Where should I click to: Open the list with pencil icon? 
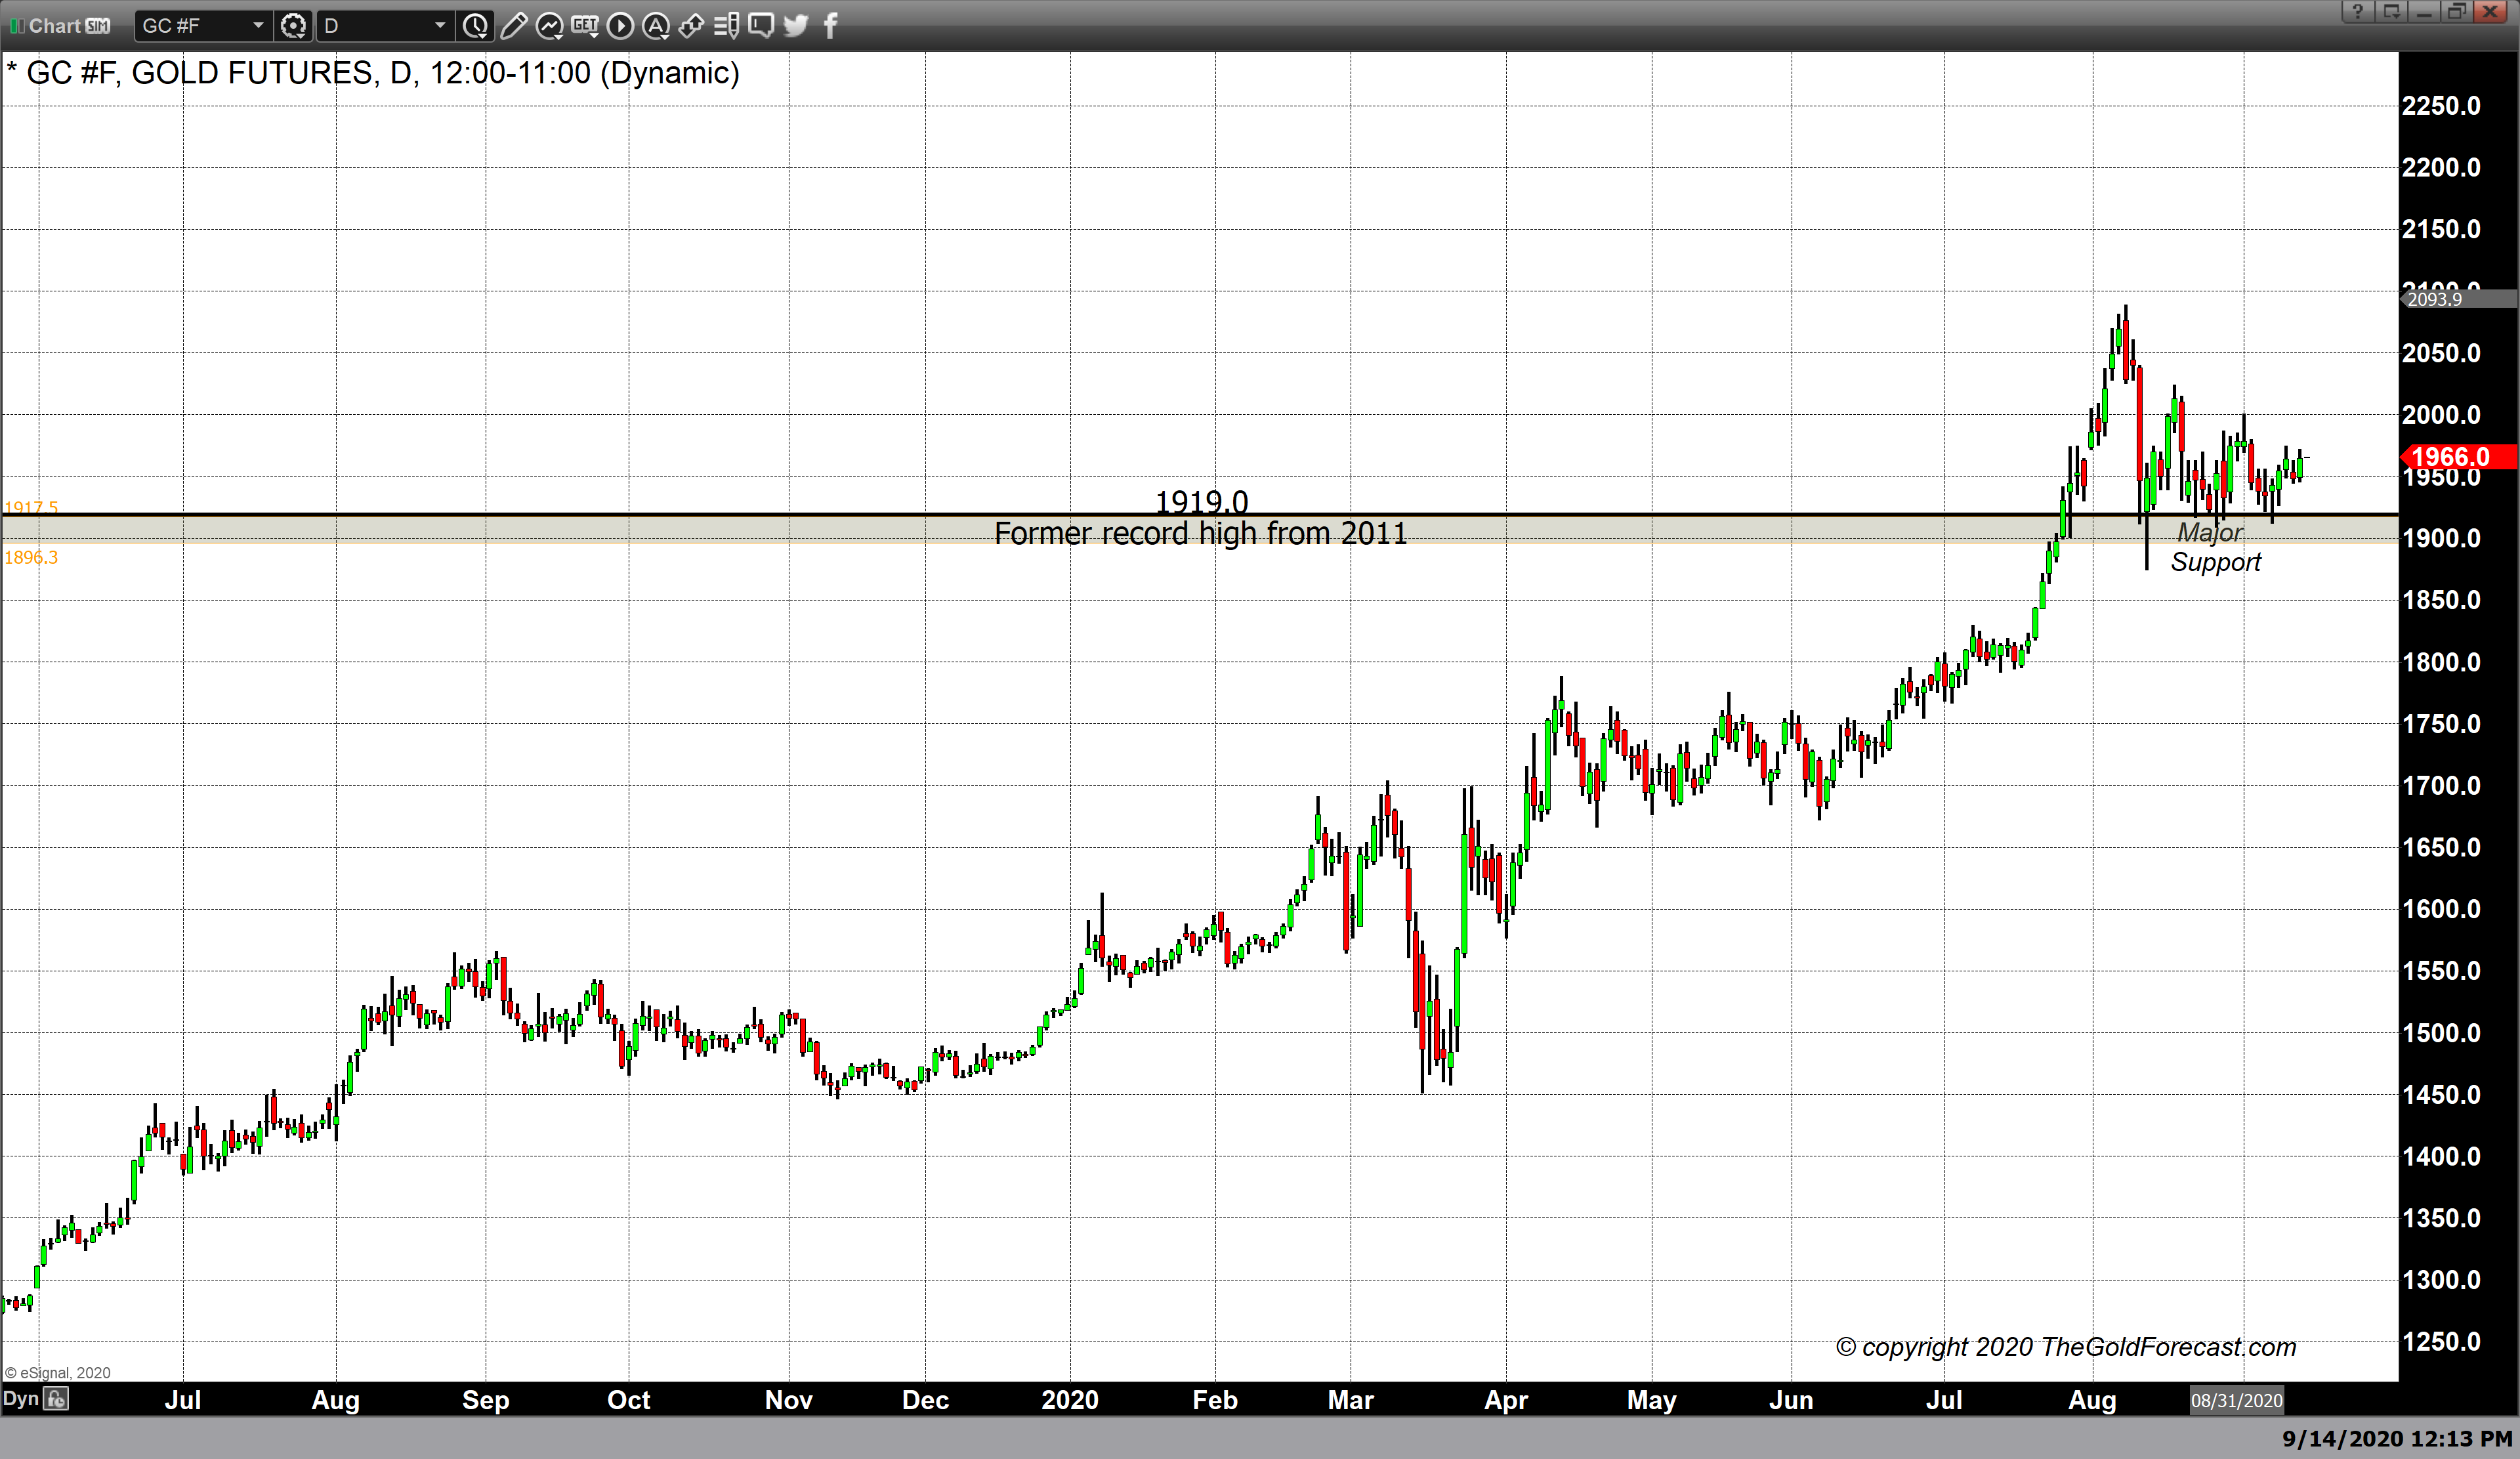tap(727, 26)
